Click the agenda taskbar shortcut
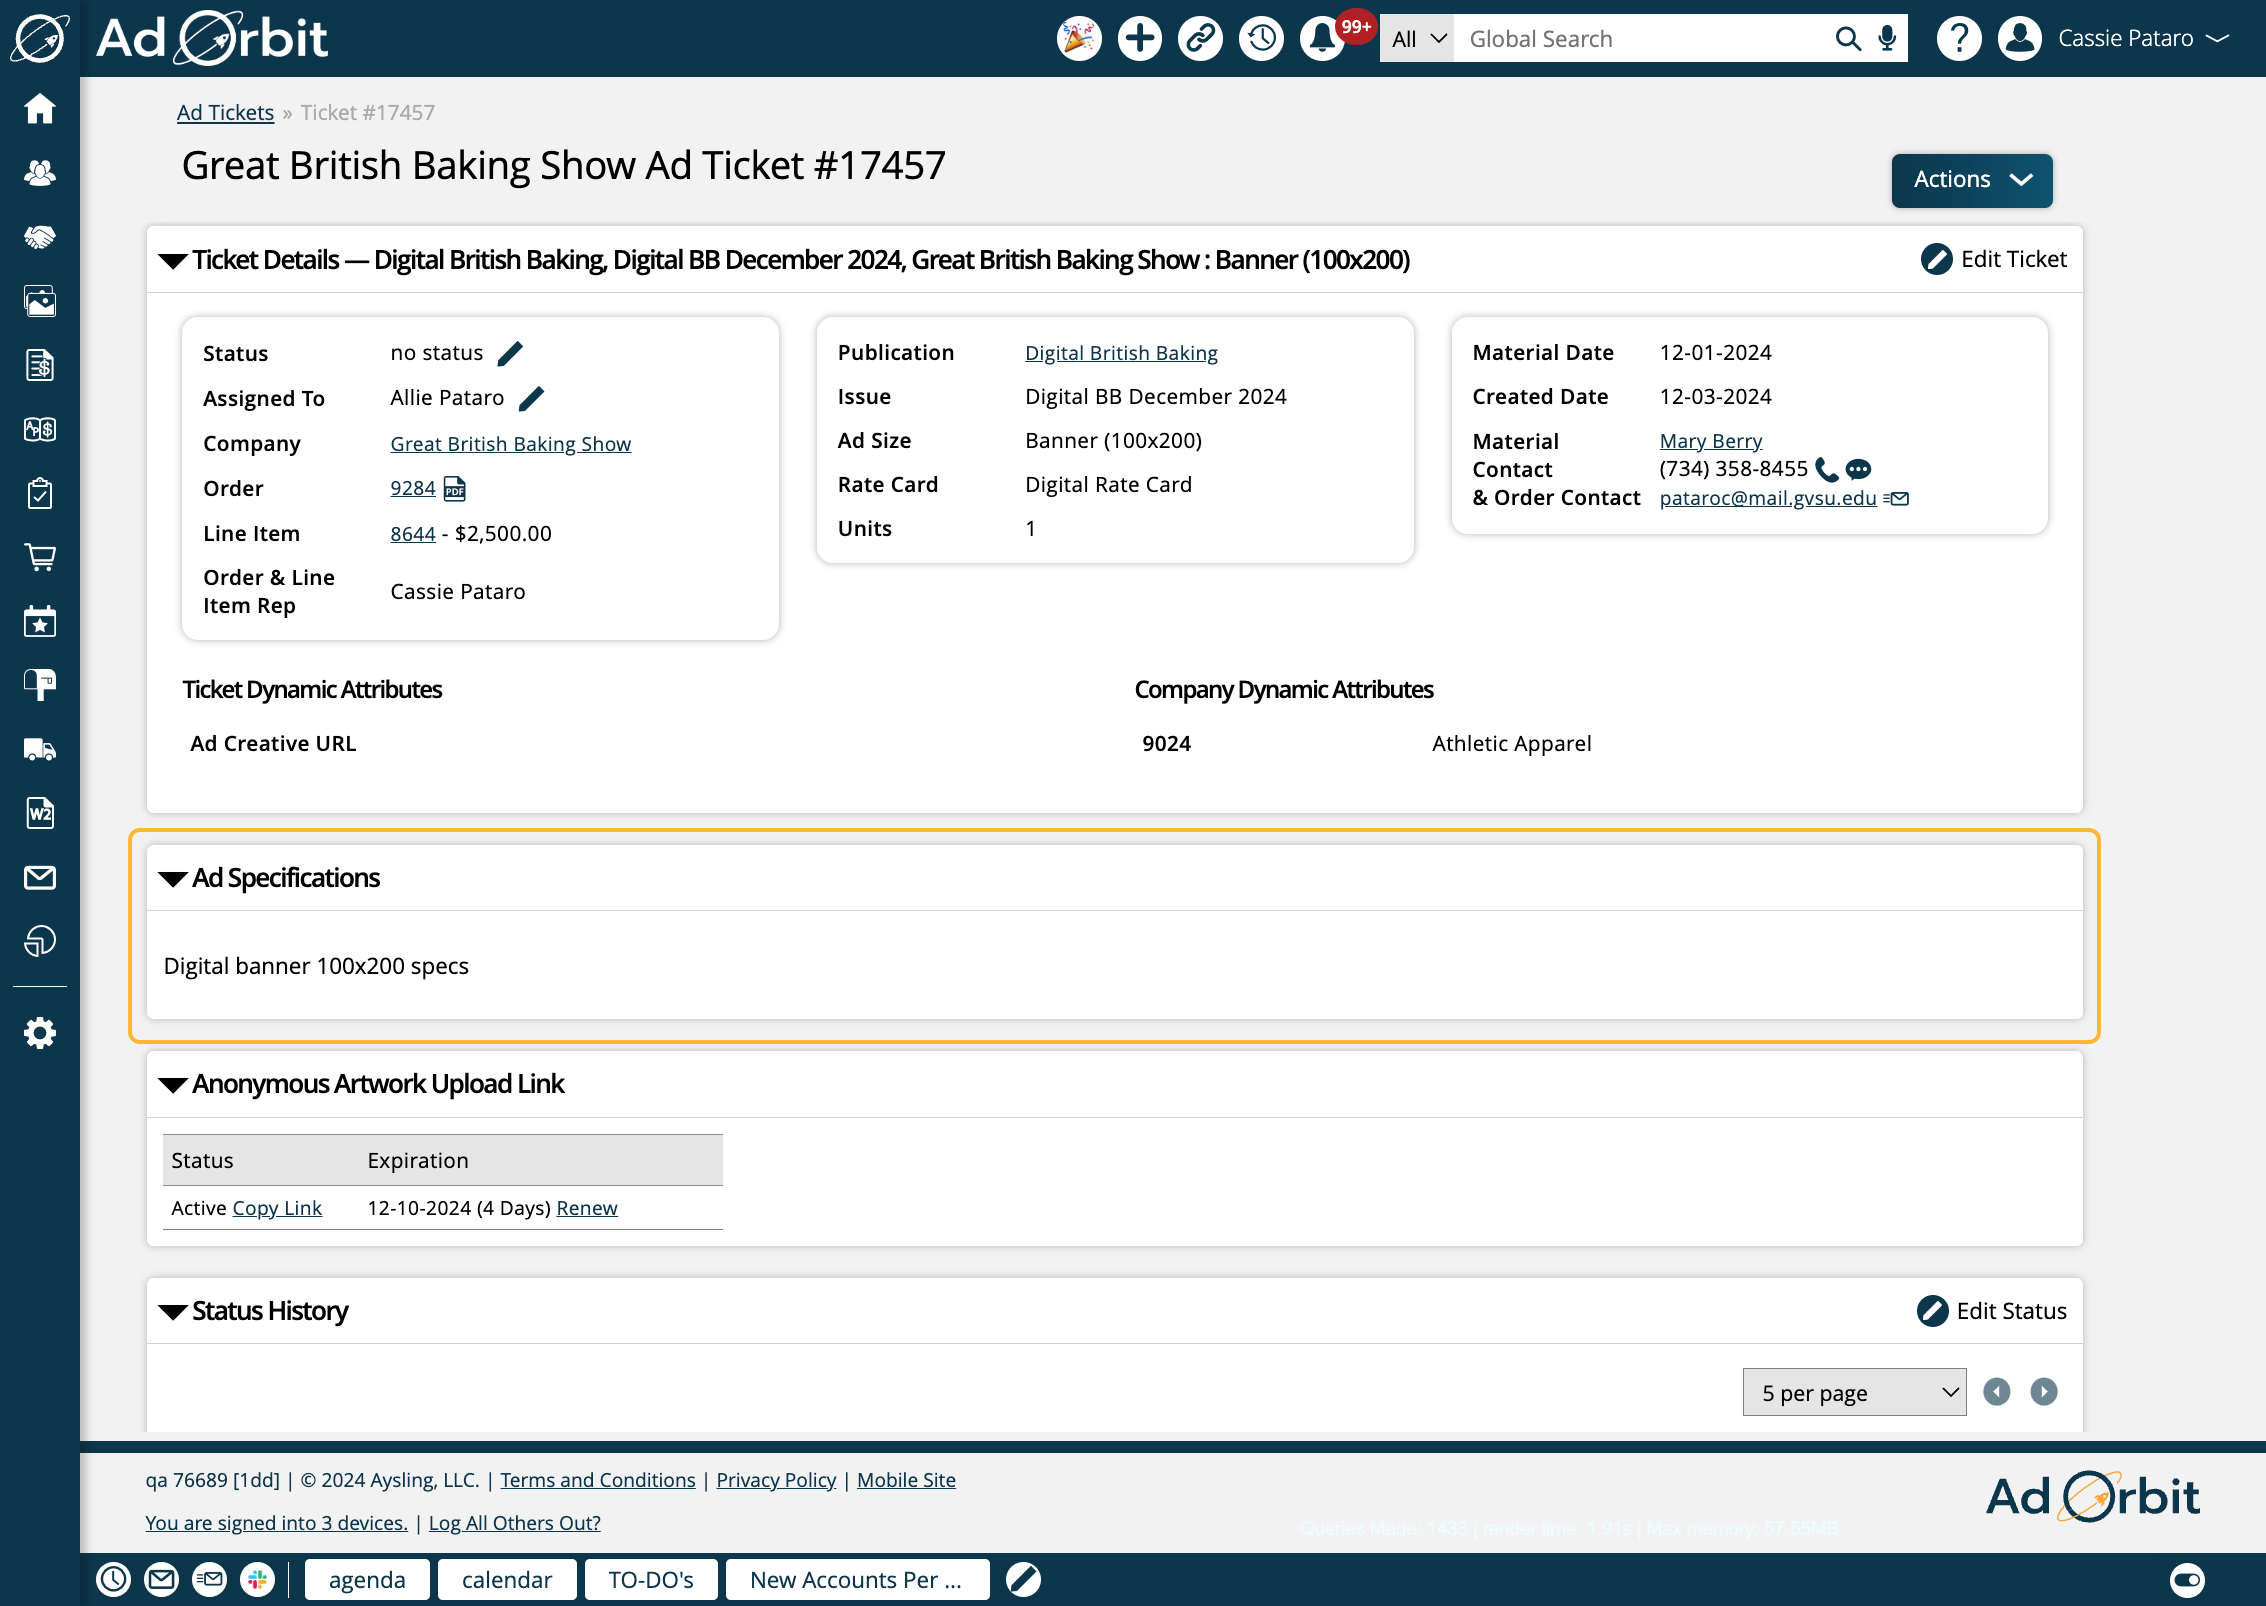 (365, 1580)
